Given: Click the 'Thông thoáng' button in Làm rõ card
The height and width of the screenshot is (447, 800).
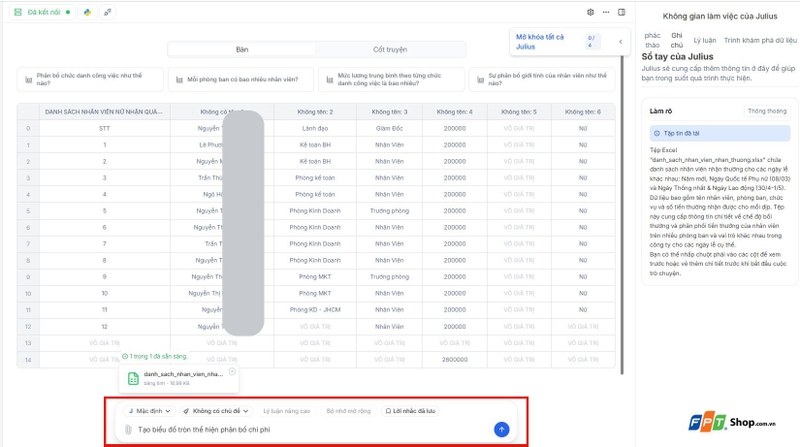Looking at the screenshot, I should 767,111.
